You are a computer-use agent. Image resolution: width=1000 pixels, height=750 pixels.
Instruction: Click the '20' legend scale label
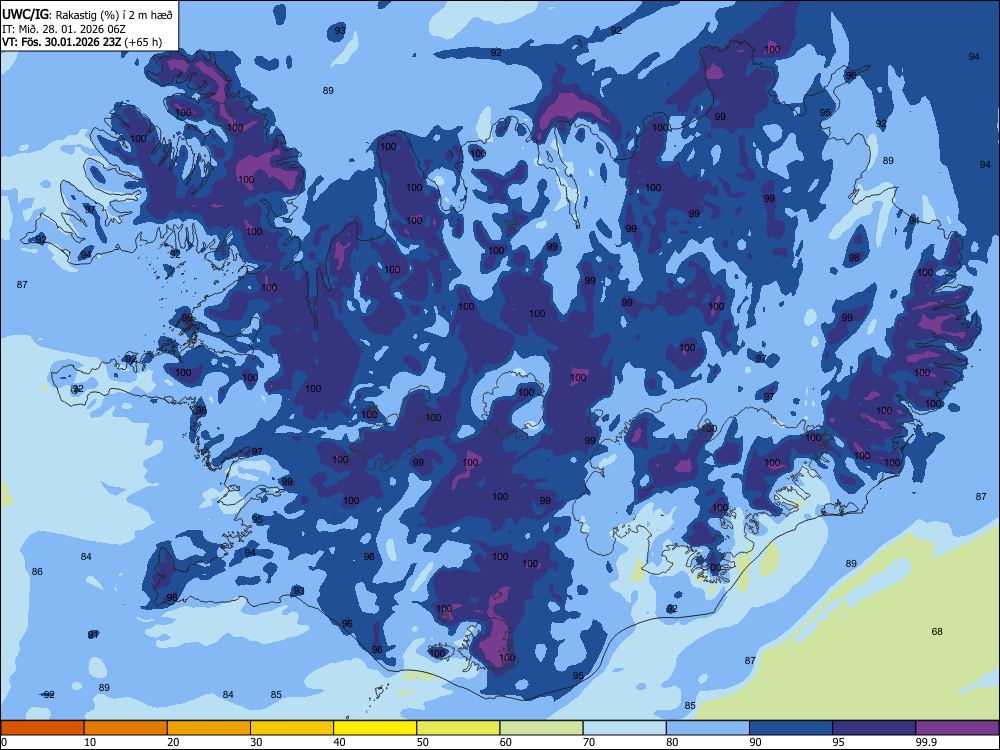(x=173, y=742)
